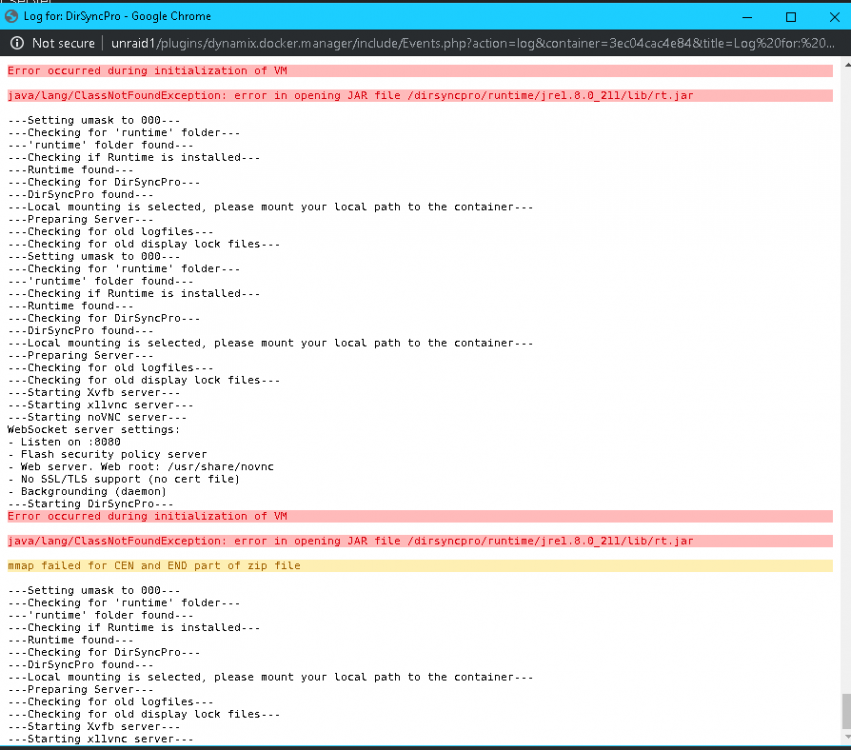
Task: Click the Chrome globe icon in title bar
Action: [x=11, y=16]
